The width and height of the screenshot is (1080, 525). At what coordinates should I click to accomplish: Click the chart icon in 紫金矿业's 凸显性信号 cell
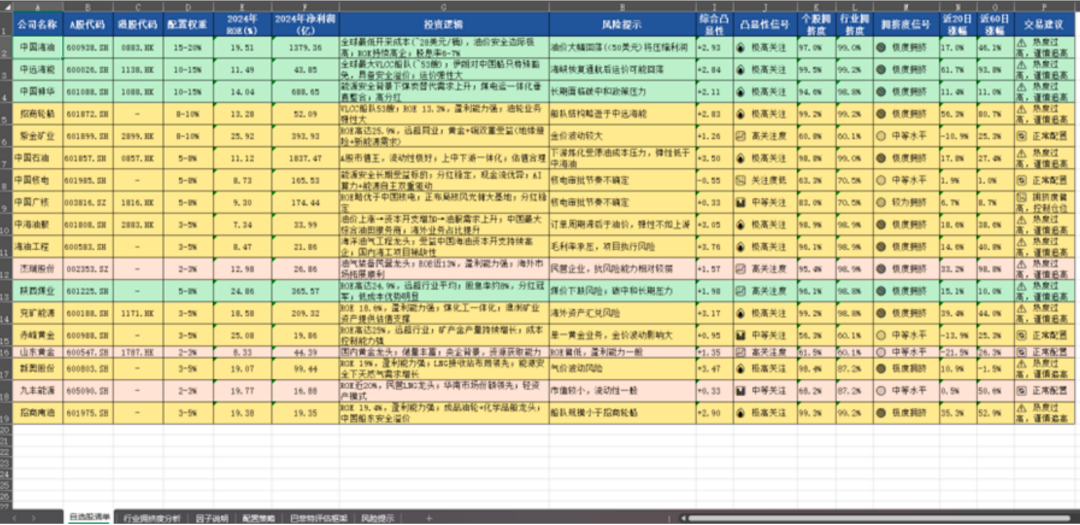pyautogui.click(x=740, y=136)
